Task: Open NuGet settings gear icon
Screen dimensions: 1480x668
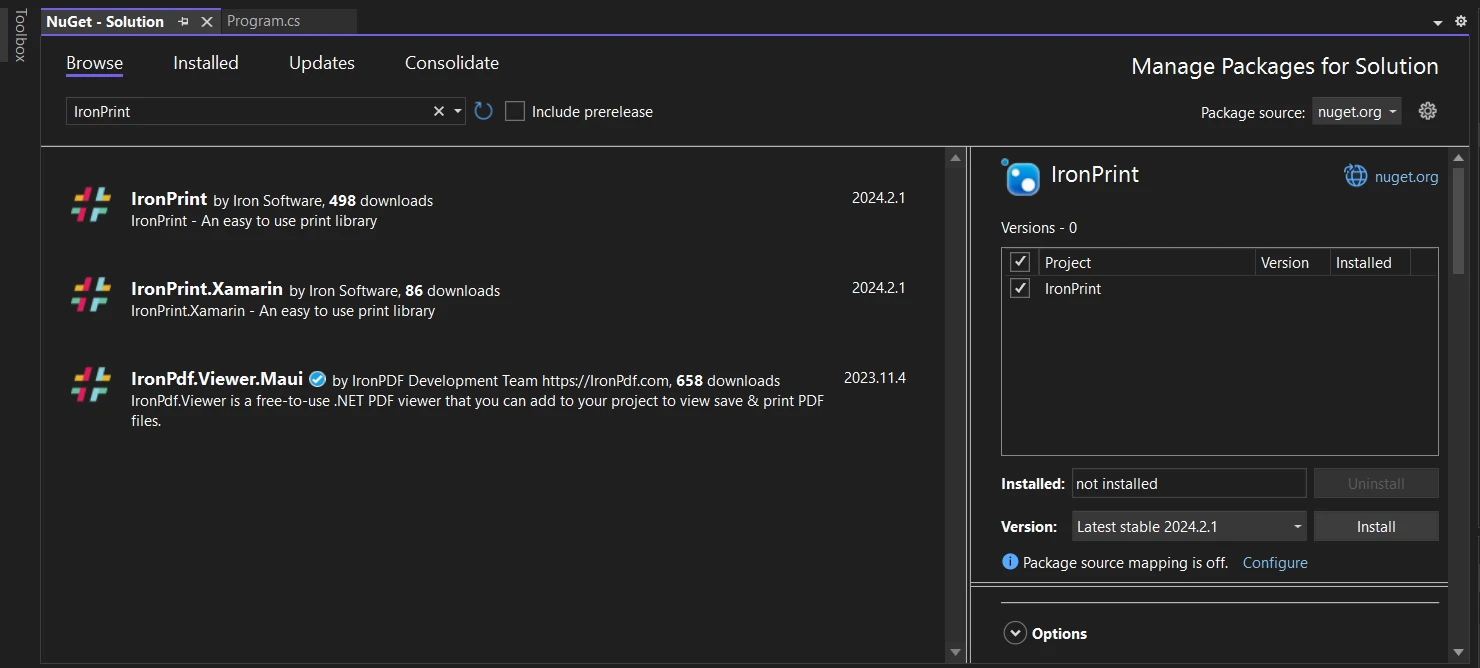Action: (x=1428, y=111)
